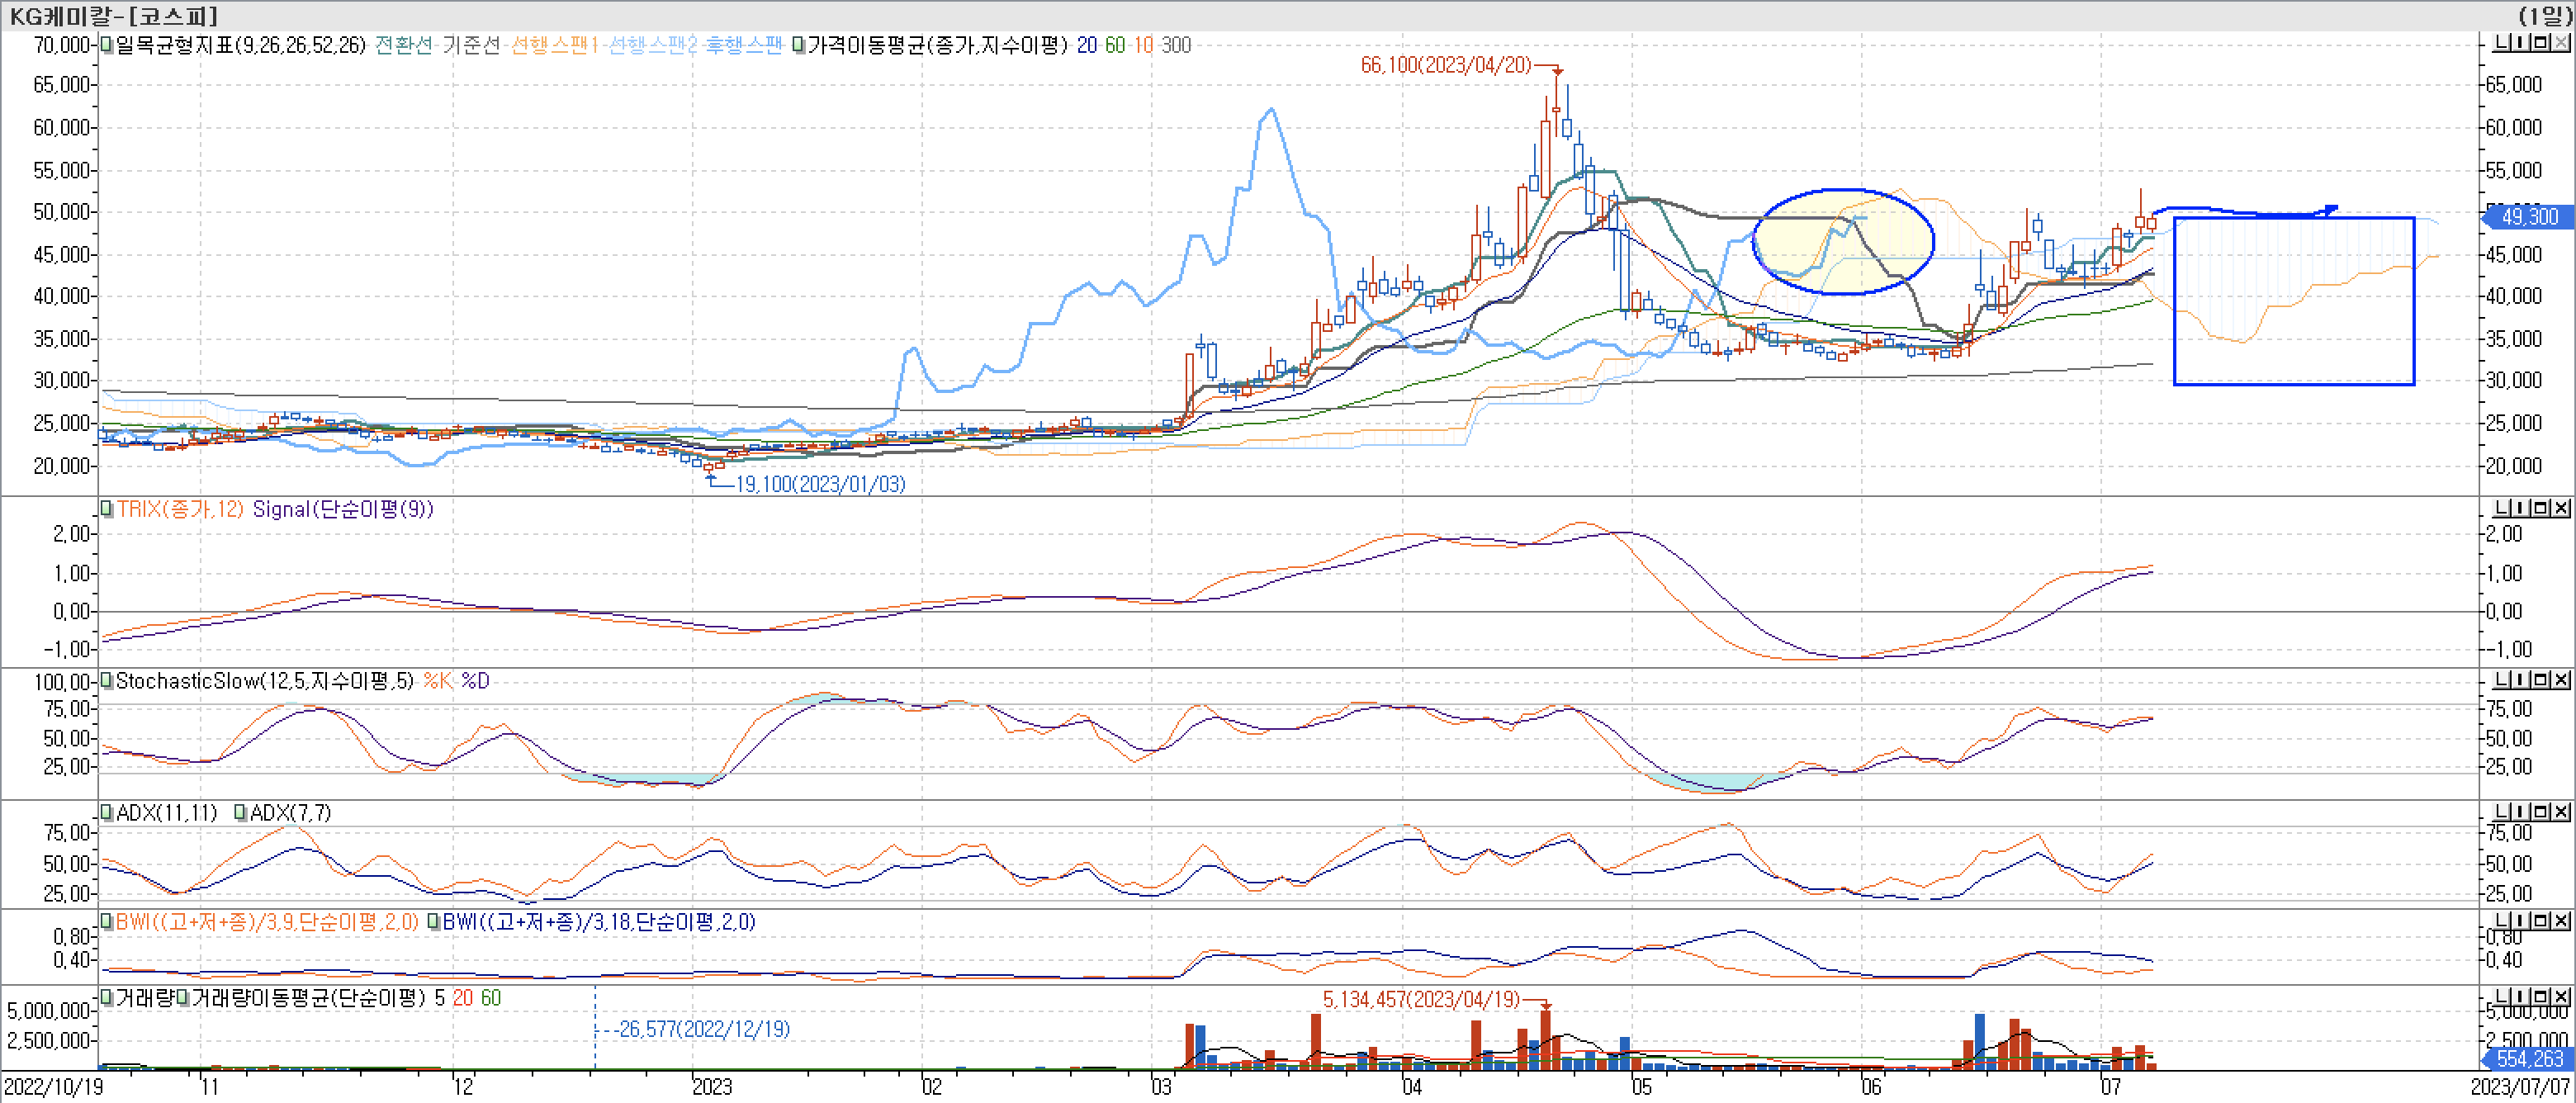
Task: Click the restore-layout icon on the volume panel
Action: (x=2502, y=997)
